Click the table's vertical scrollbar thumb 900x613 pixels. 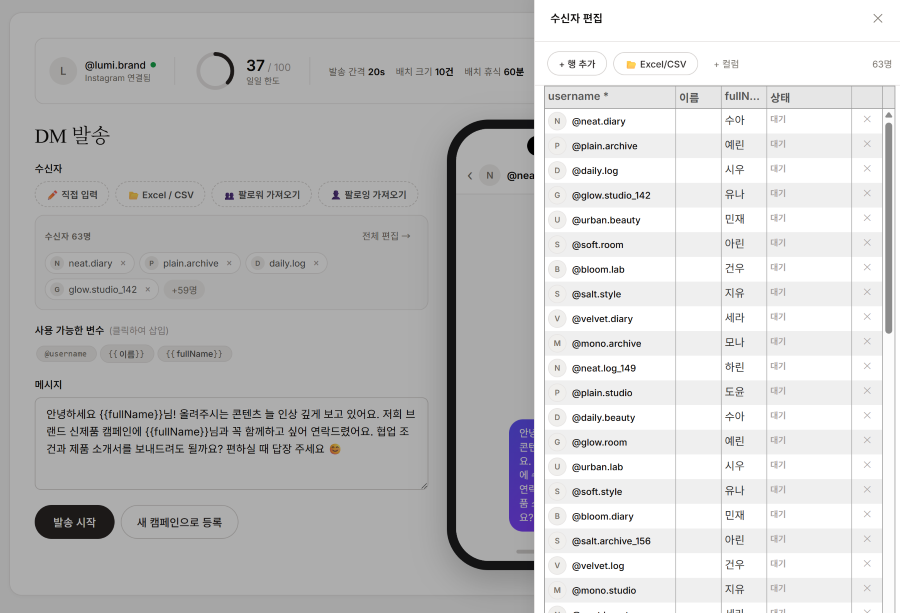coord(889,227)
